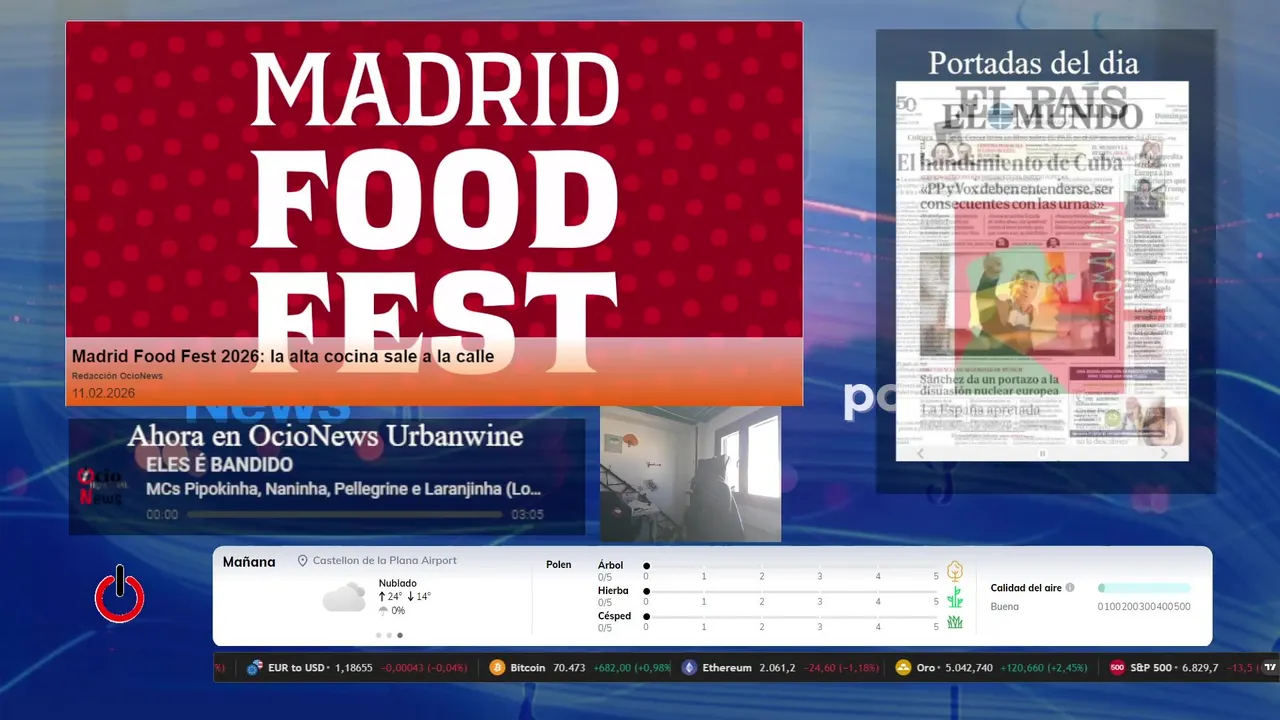Click the Nublado weather condition text

pos(397,583)
